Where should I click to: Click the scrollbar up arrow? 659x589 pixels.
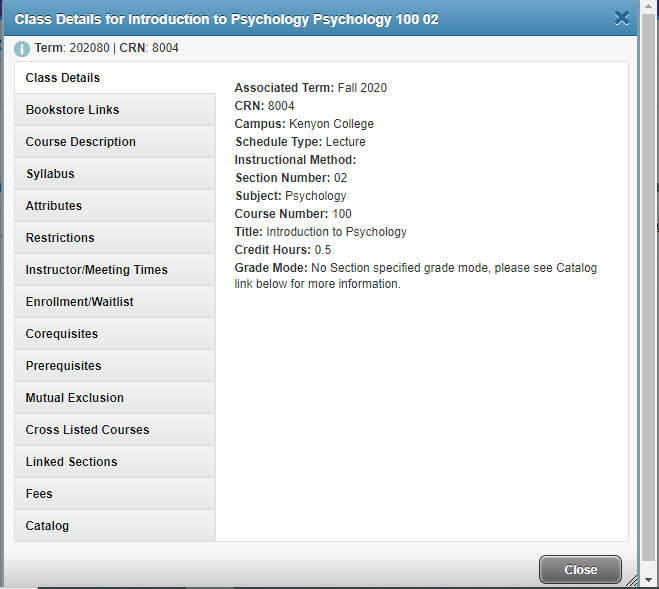coord(648,6)
